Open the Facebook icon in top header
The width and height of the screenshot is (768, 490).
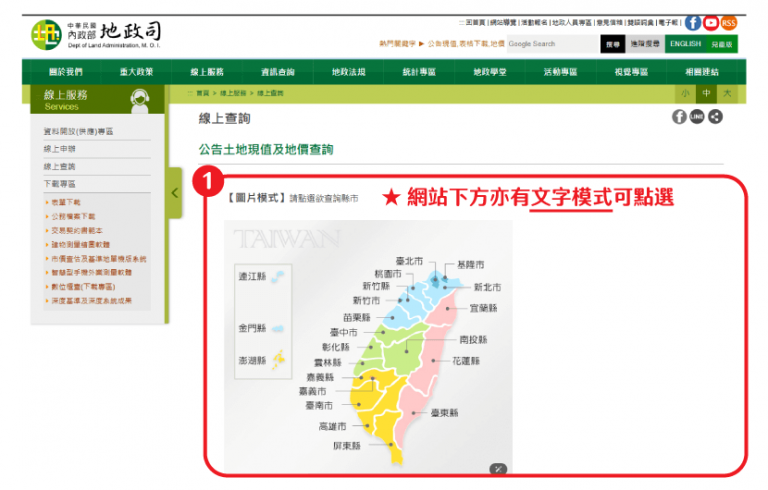[x=692, y=23]
